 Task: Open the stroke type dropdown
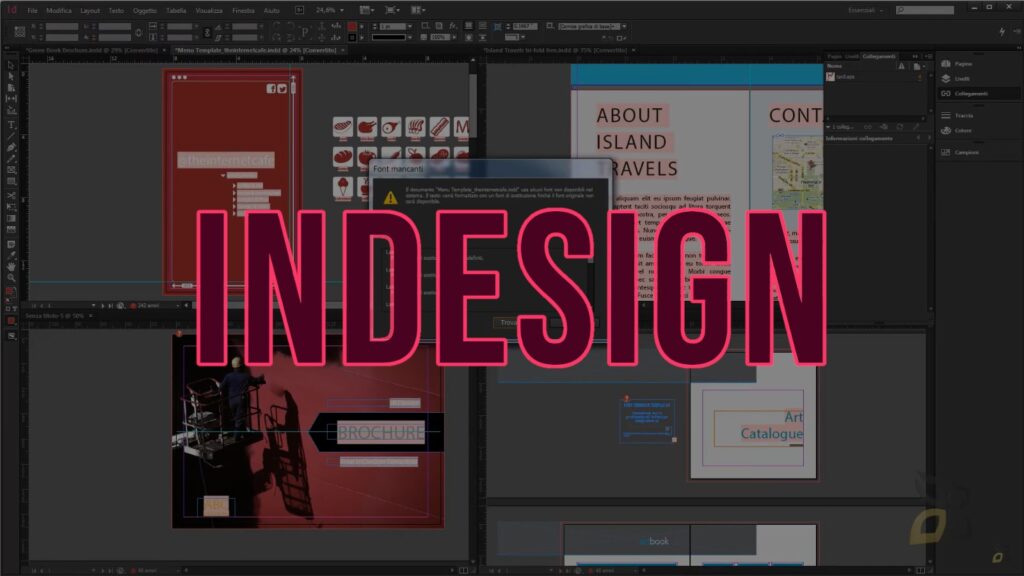[409, 38]
